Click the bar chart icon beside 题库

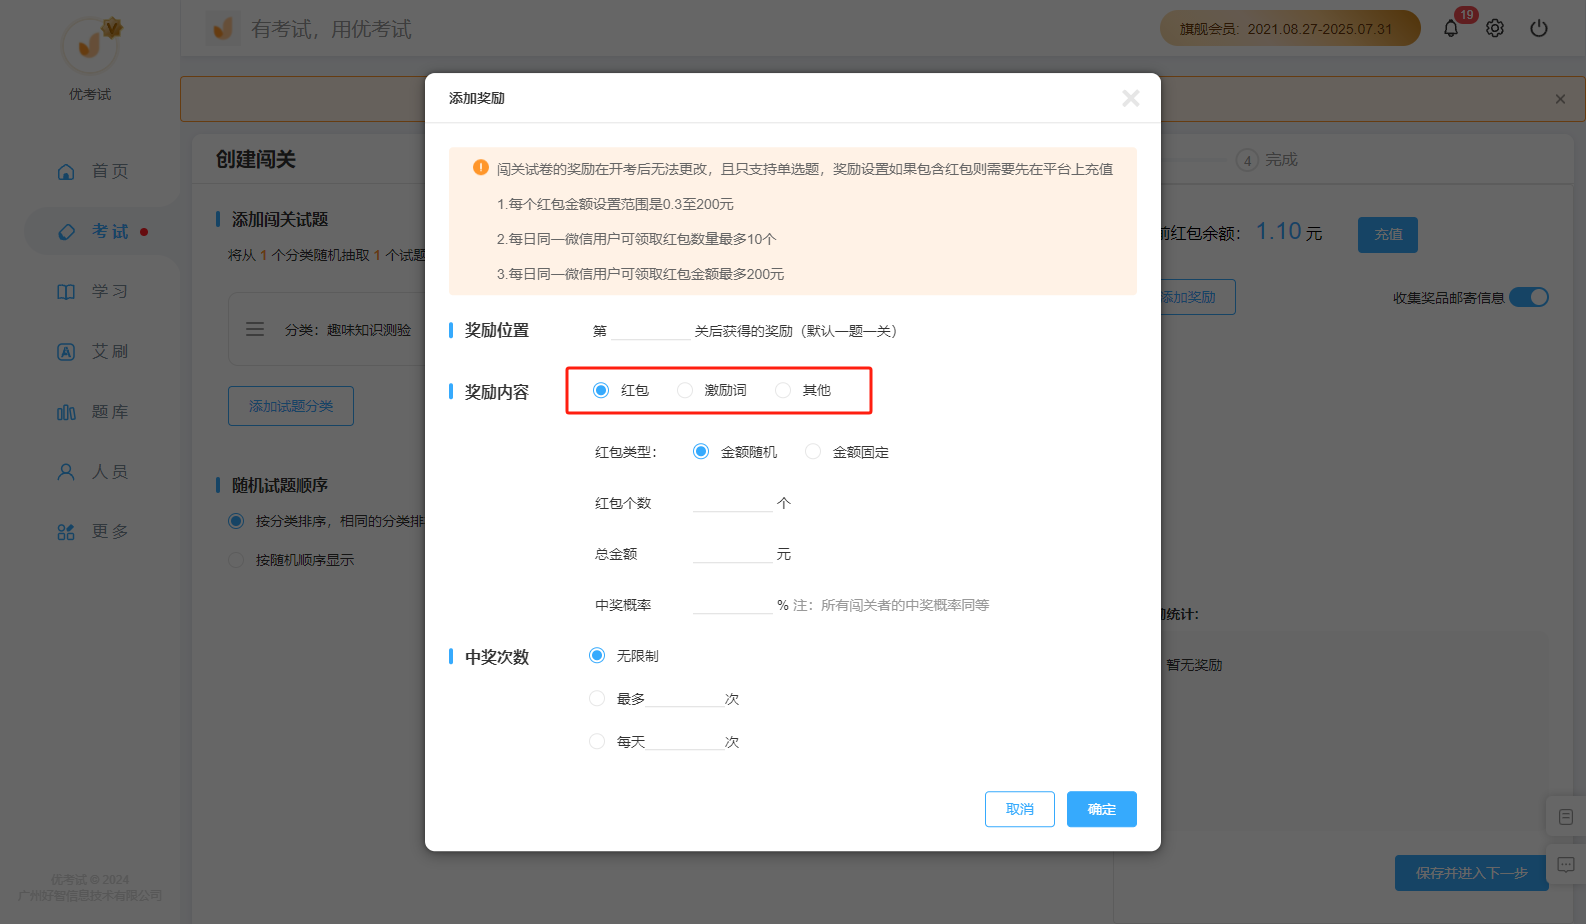[x=66, y=412]
